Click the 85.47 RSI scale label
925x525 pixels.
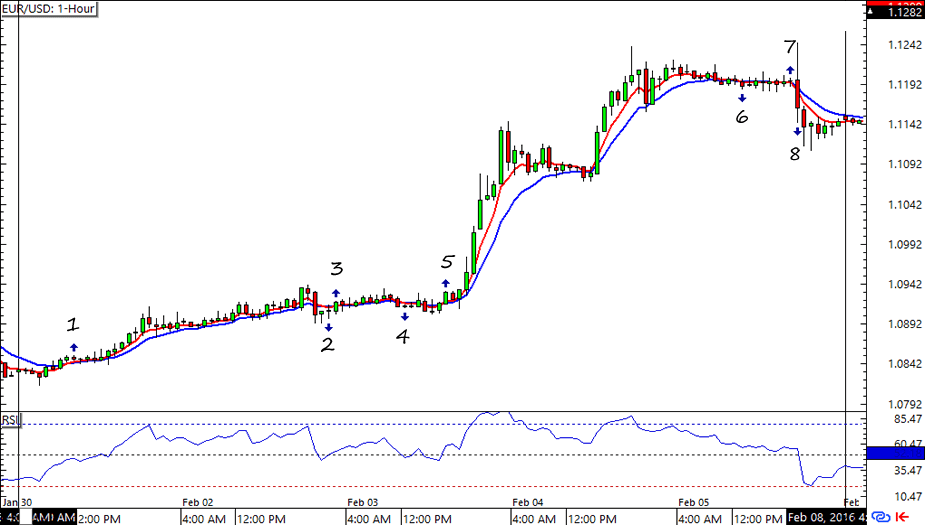click(908, 419)
